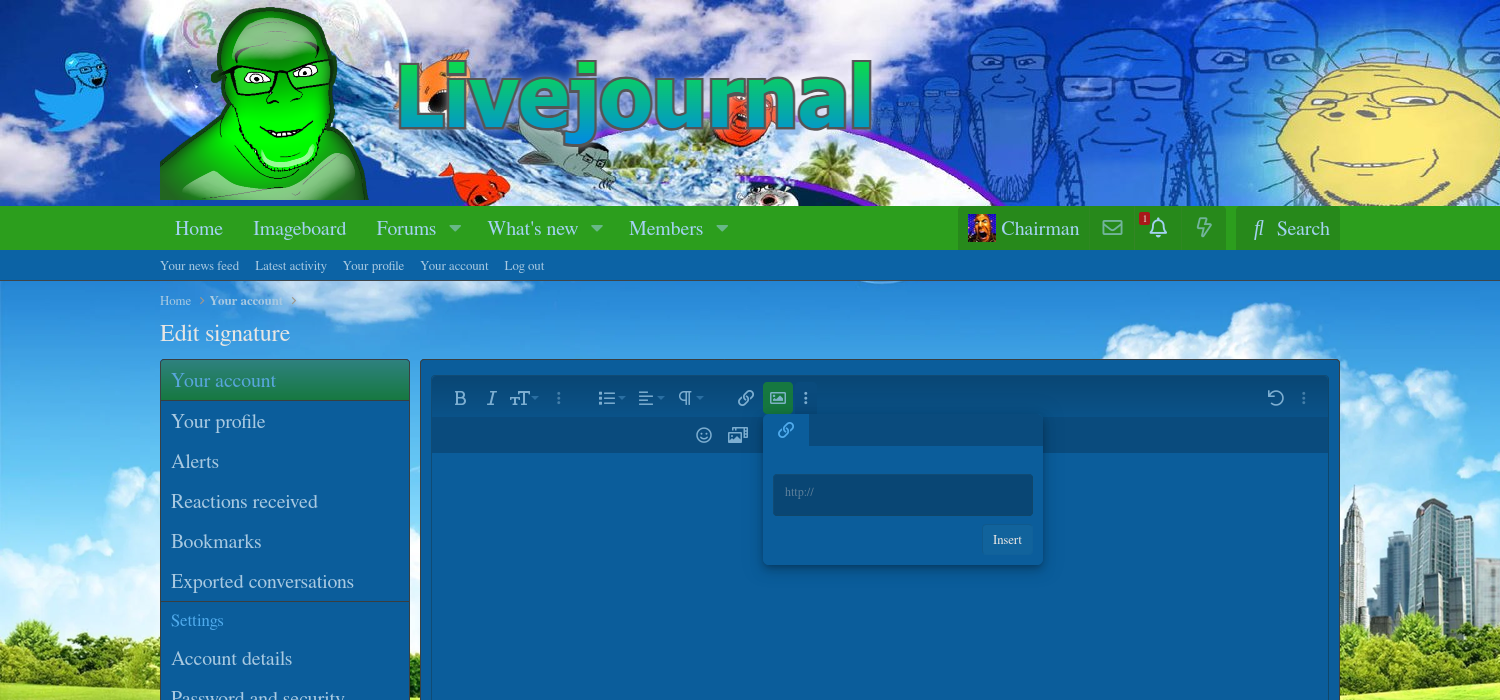
Task: Go to Your account breadcrumb
Action: coord(246,301)
